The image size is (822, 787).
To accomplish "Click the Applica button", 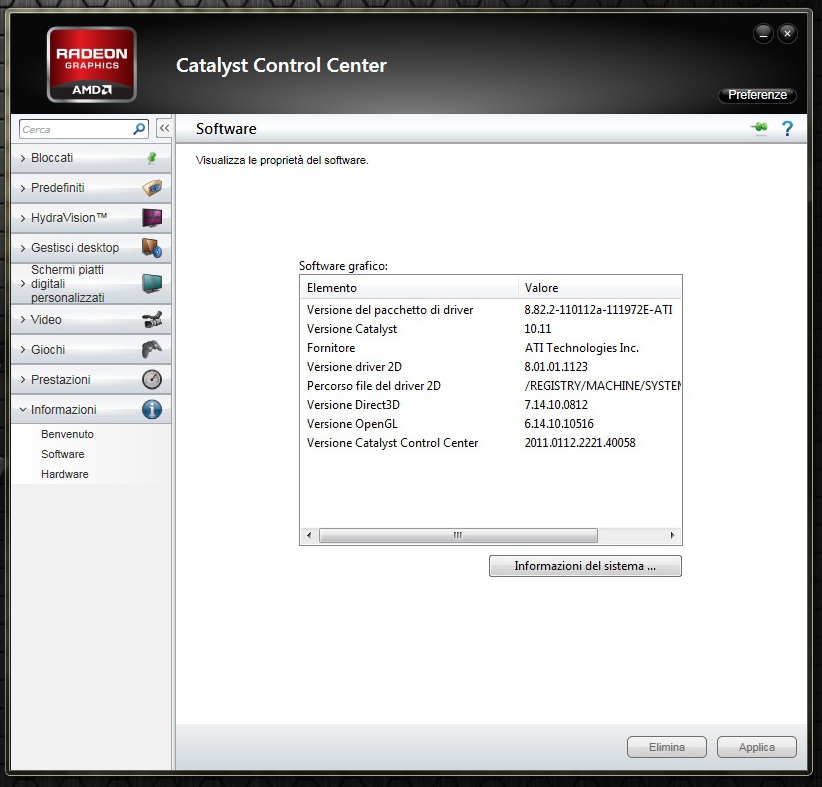I will (756, 747).
